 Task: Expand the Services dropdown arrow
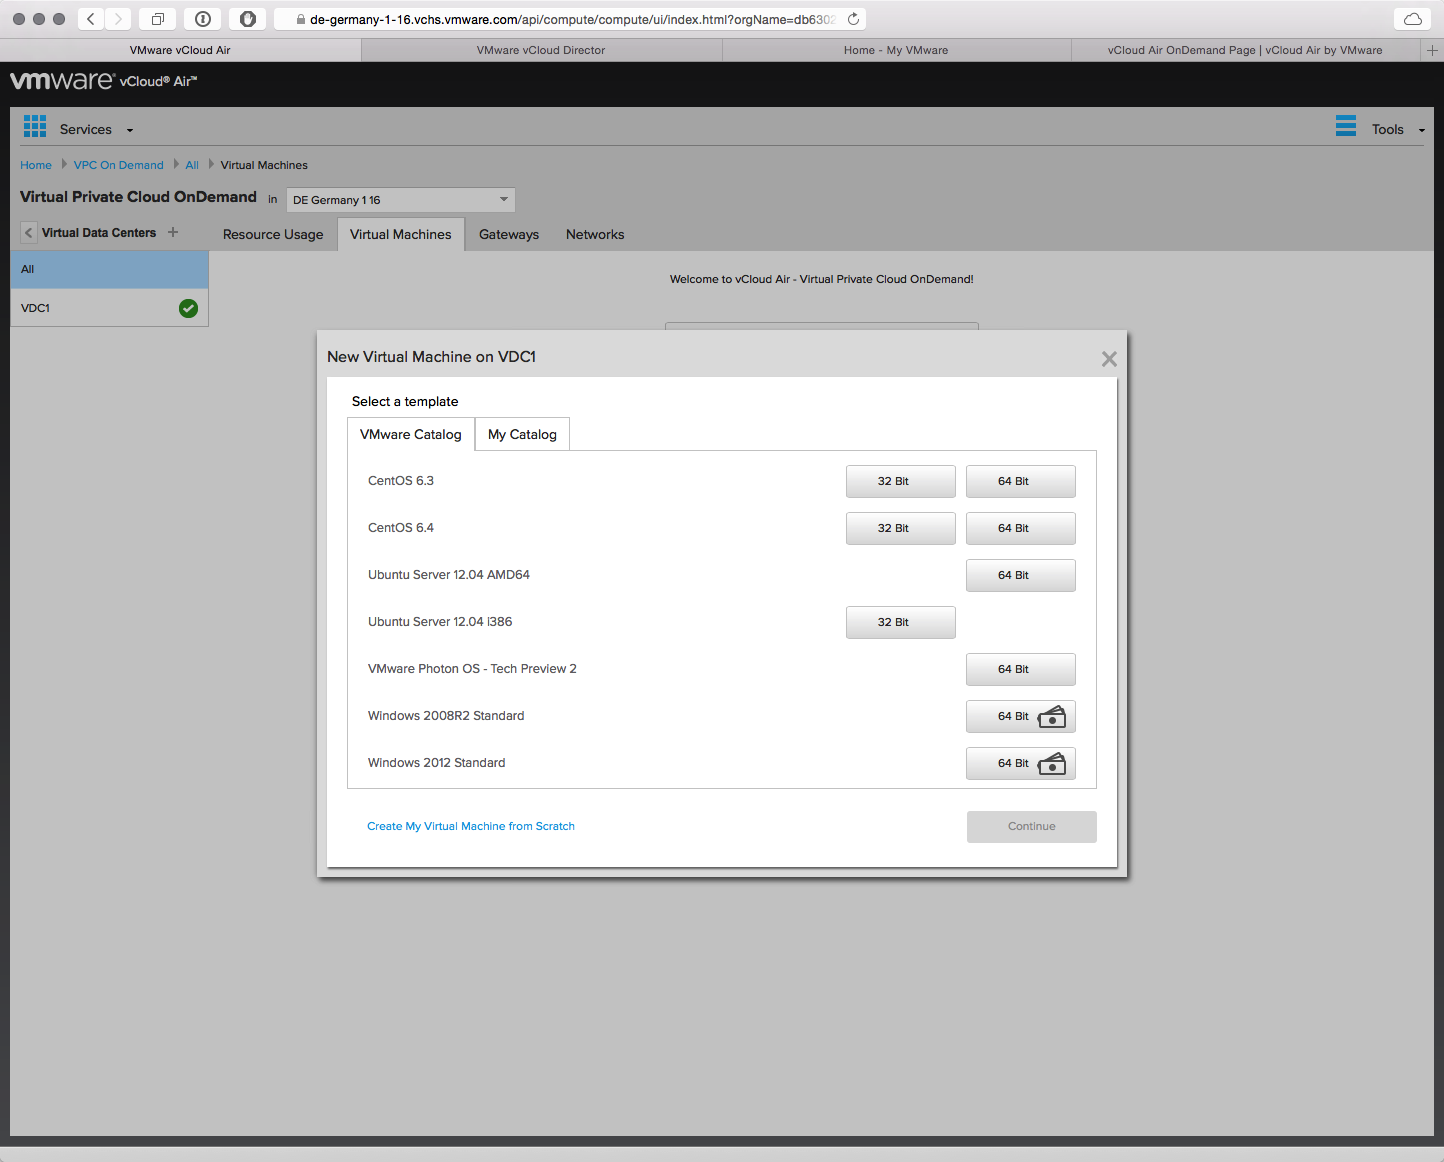click(130, 130)
